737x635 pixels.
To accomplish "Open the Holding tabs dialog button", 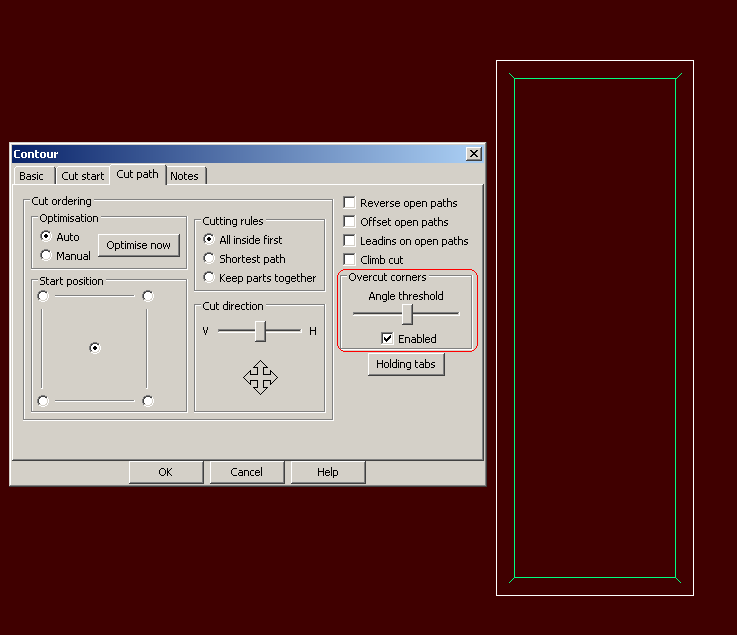I will pyautogui.click(x=406, y=364).
